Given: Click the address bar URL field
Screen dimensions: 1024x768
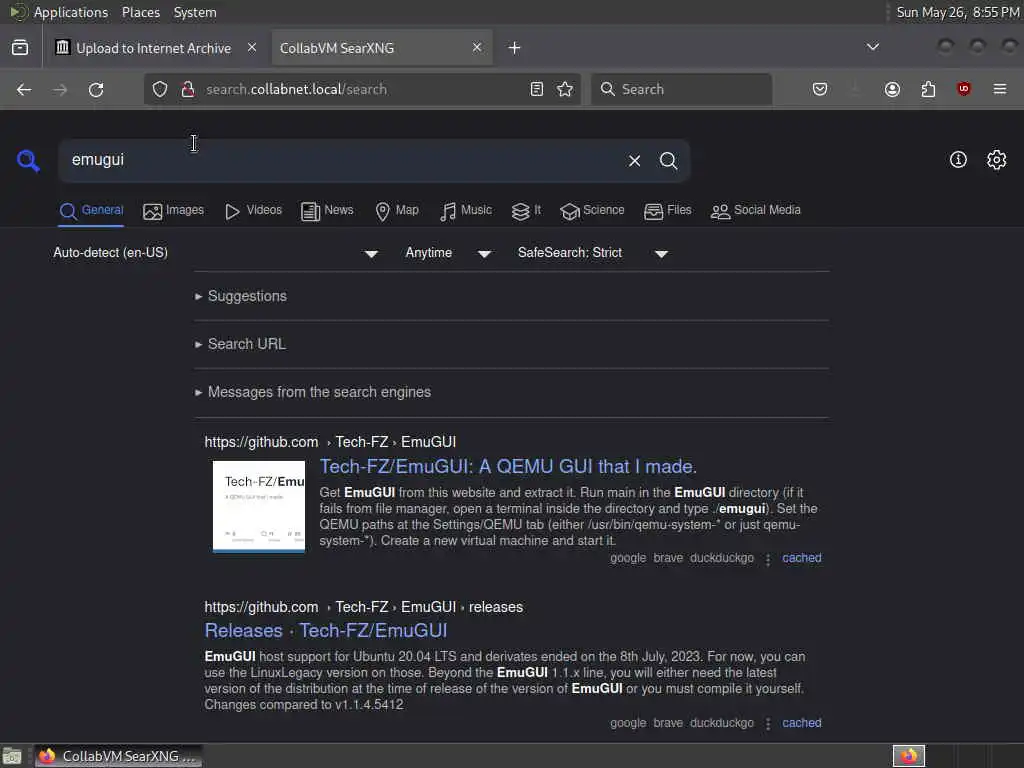Looking at the screenshot, I should [362, 89].
